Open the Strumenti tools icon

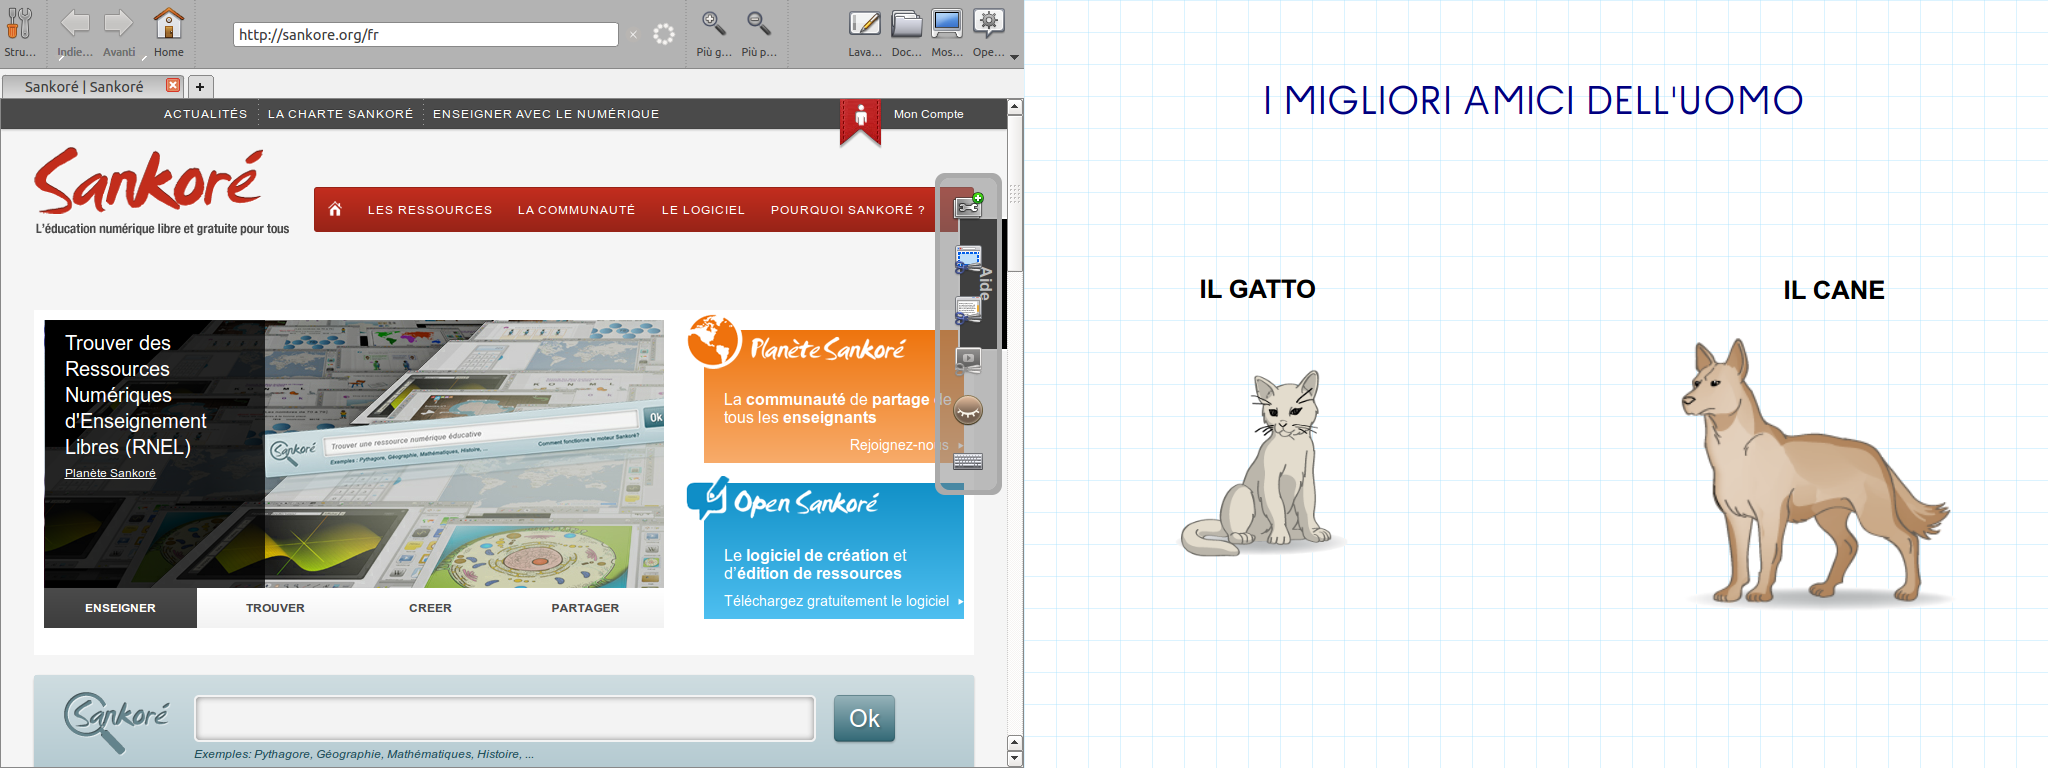tap(19, 23)
